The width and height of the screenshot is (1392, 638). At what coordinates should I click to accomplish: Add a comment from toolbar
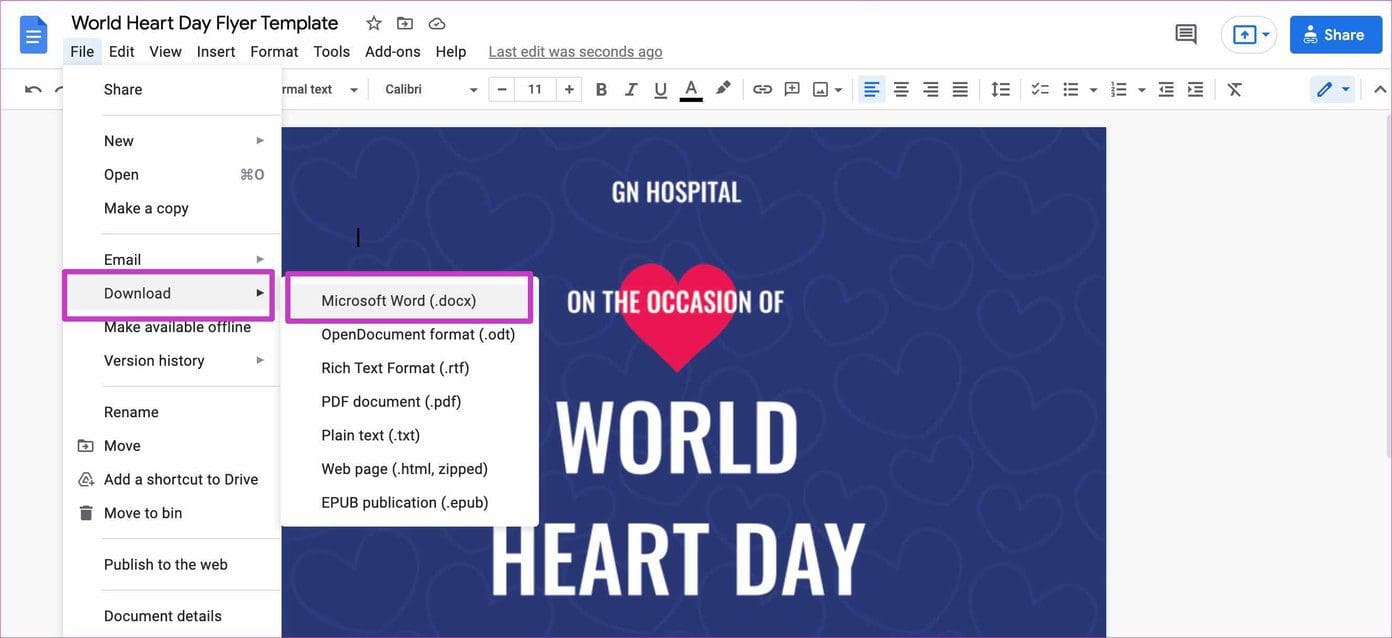point(792,90)
